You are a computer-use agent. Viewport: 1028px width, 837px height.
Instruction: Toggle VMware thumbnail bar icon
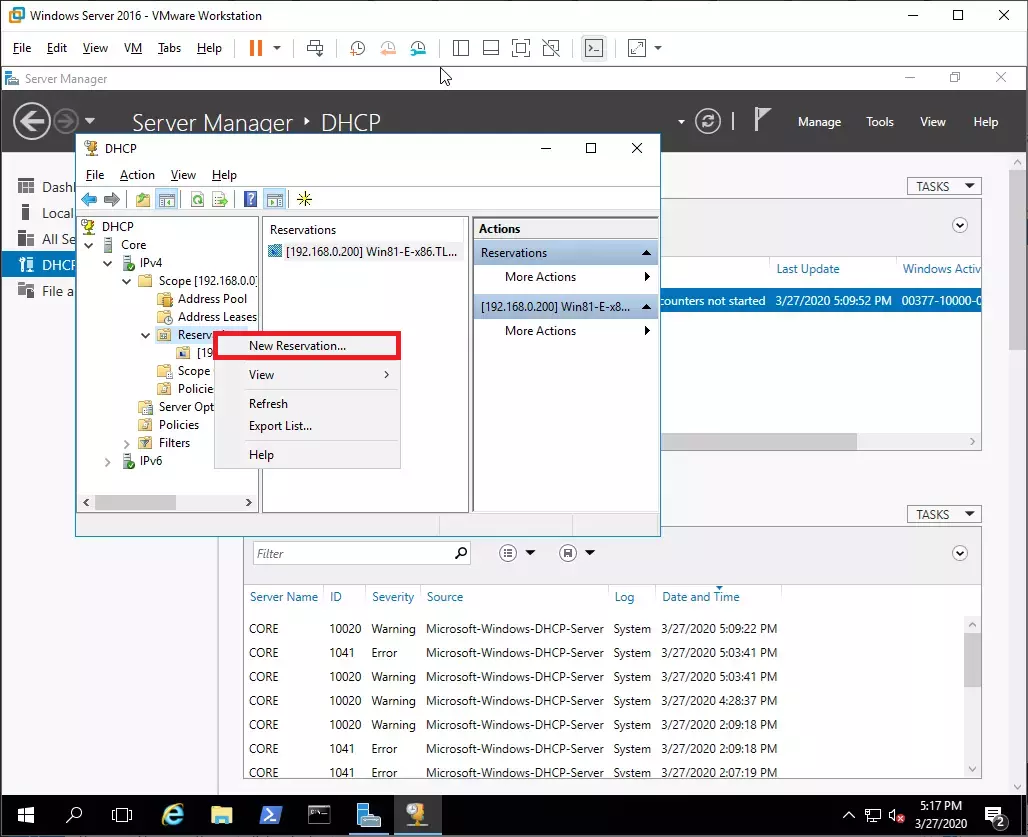point(491,48)
